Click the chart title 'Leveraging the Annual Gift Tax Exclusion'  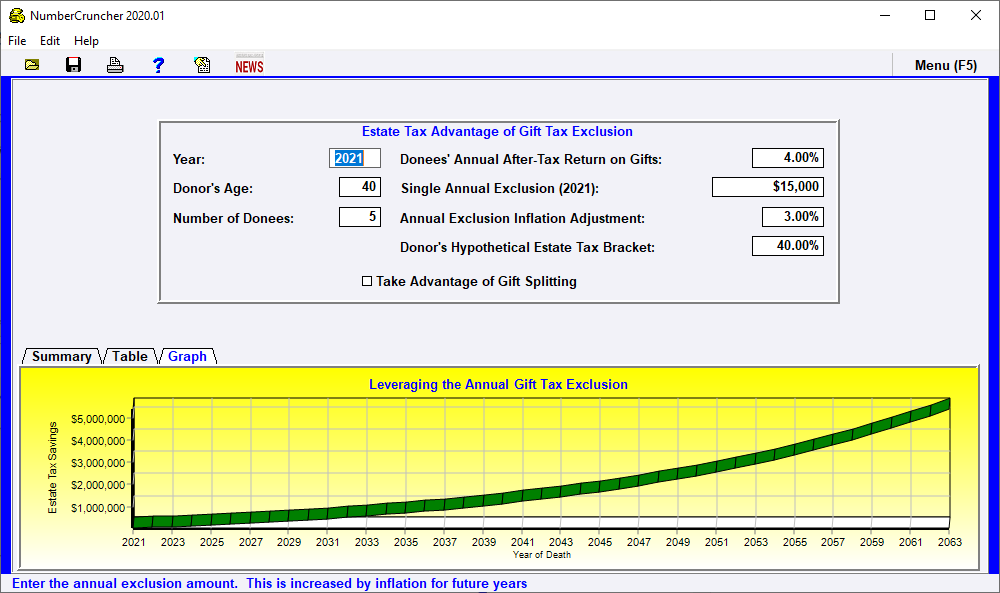coord(498,384)
